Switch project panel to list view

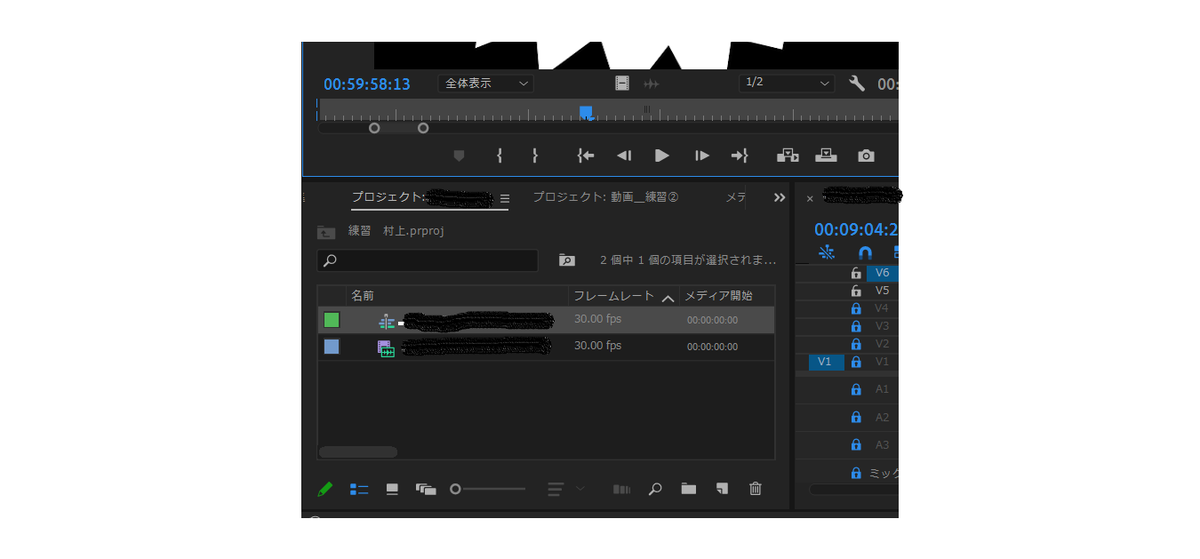point(359,489)
